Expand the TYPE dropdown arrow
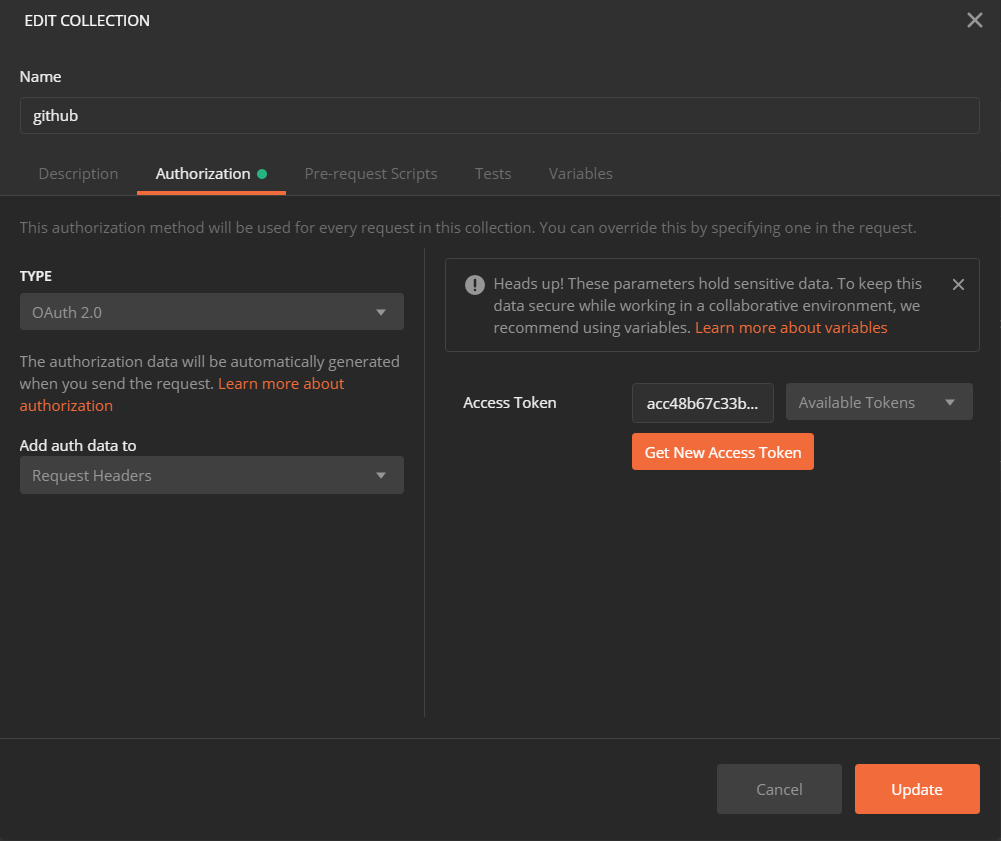This screenshot has width=1001, height=841. point(381,312)
